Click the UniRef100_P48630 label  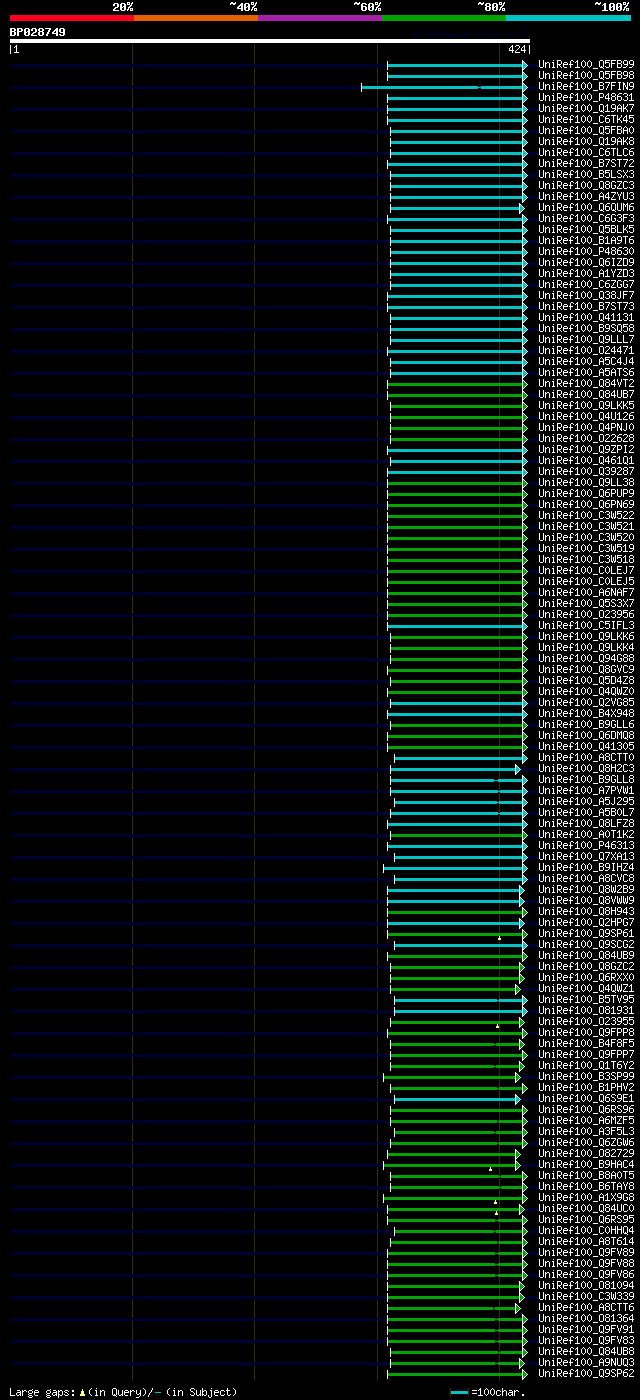click(586, 251)
